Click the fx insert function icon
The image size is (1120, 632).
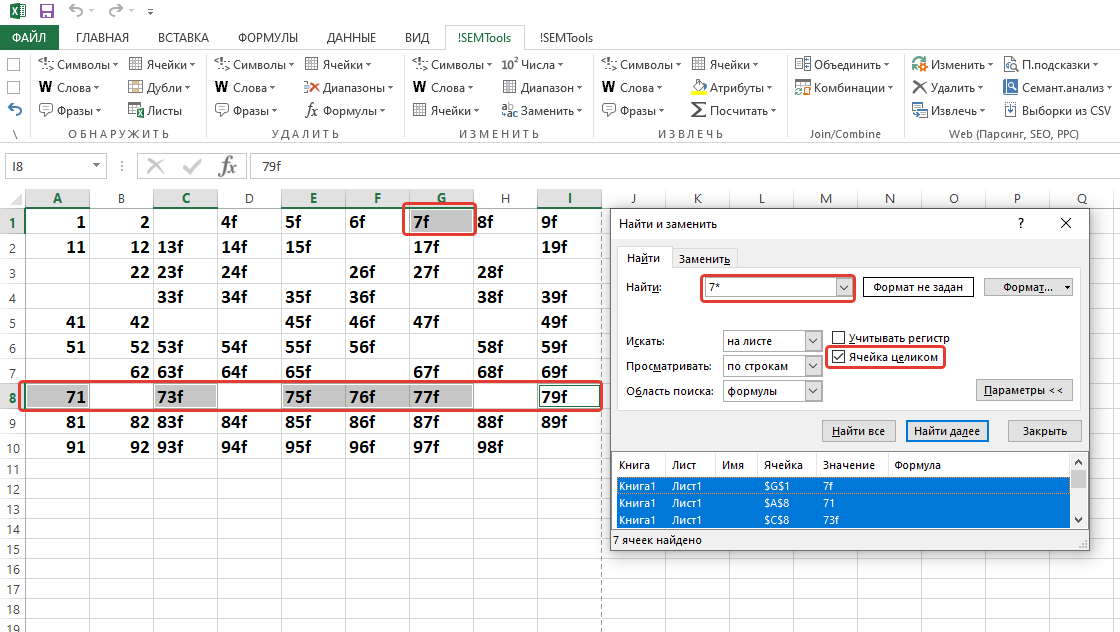coord(227,166)
